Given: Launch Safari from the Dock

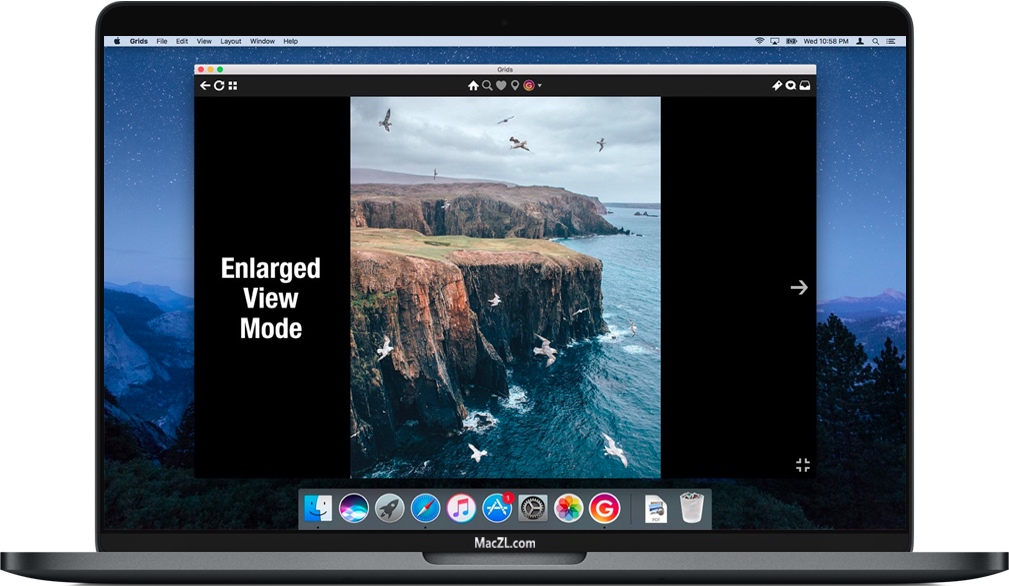Looking at the screenshot, I should click(425, 508).
